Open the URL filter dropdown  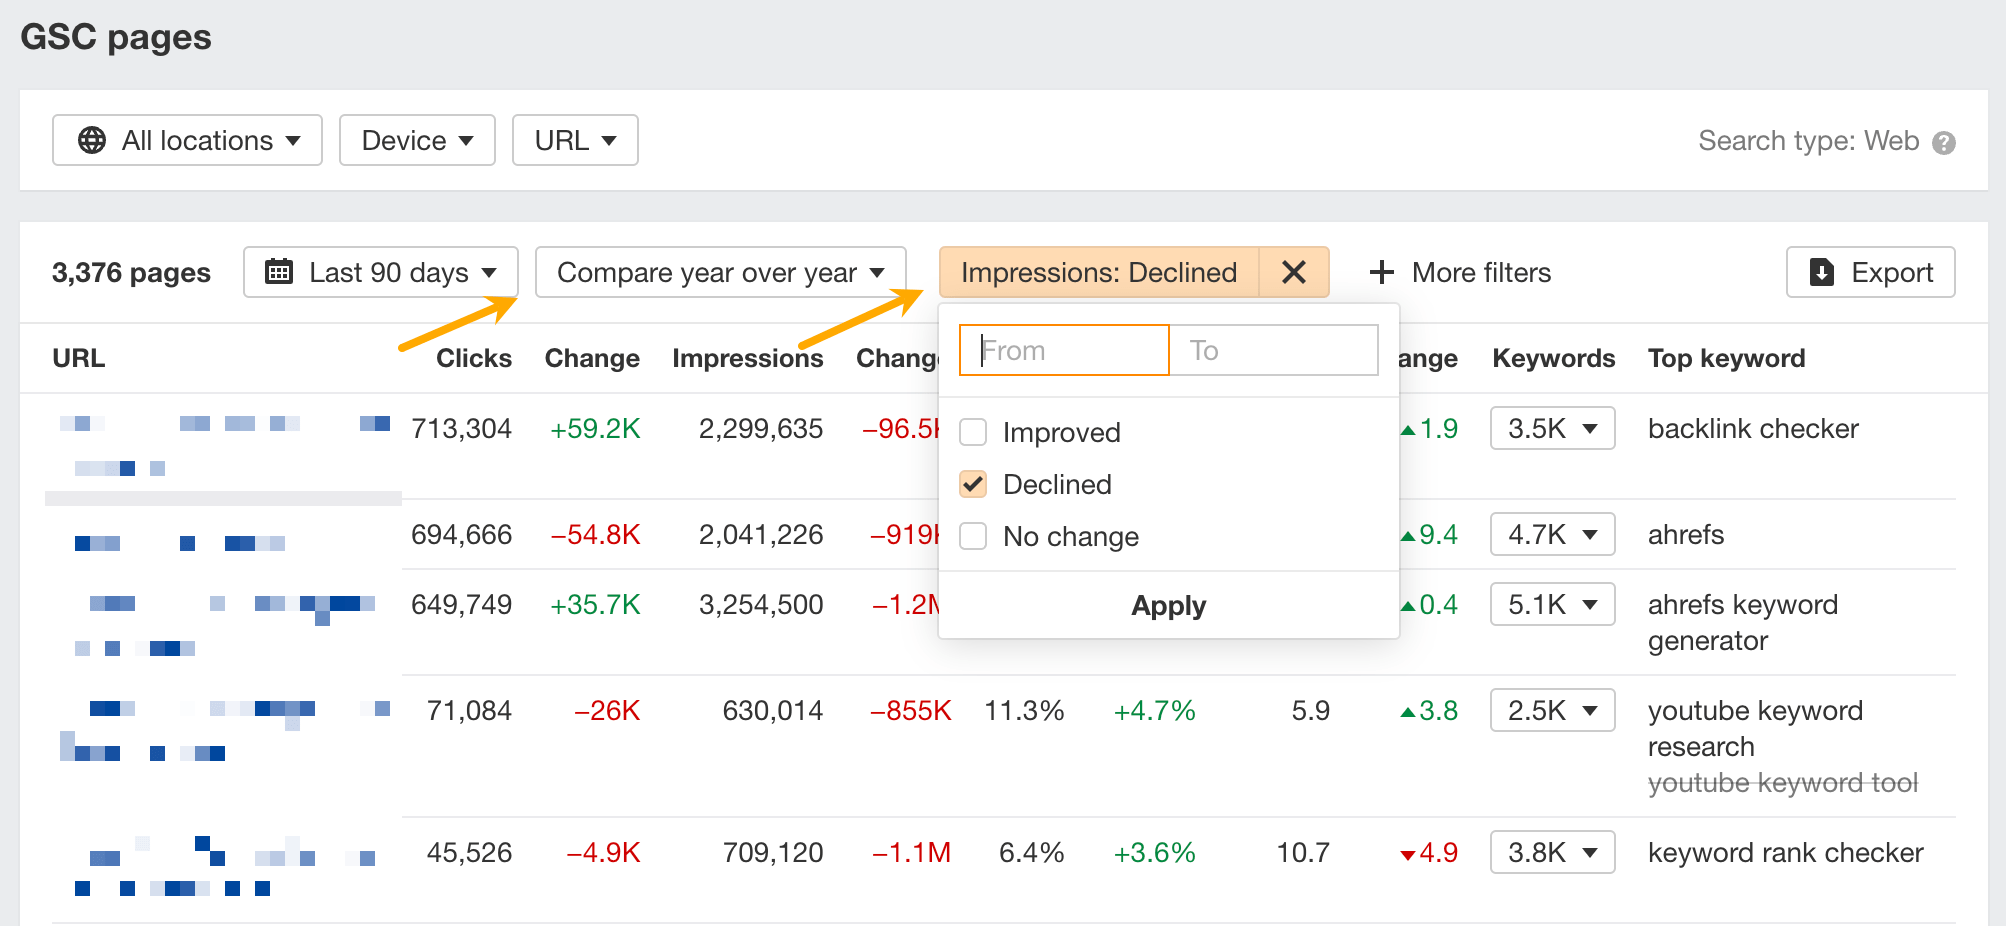pos(574,140)
